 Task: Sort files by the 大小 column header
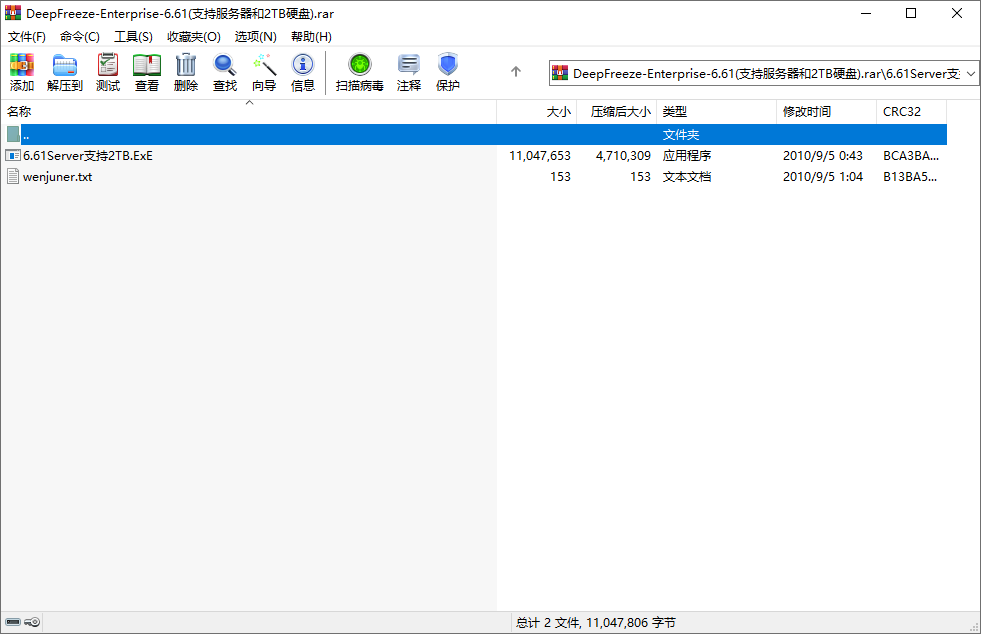click(559, 111)
